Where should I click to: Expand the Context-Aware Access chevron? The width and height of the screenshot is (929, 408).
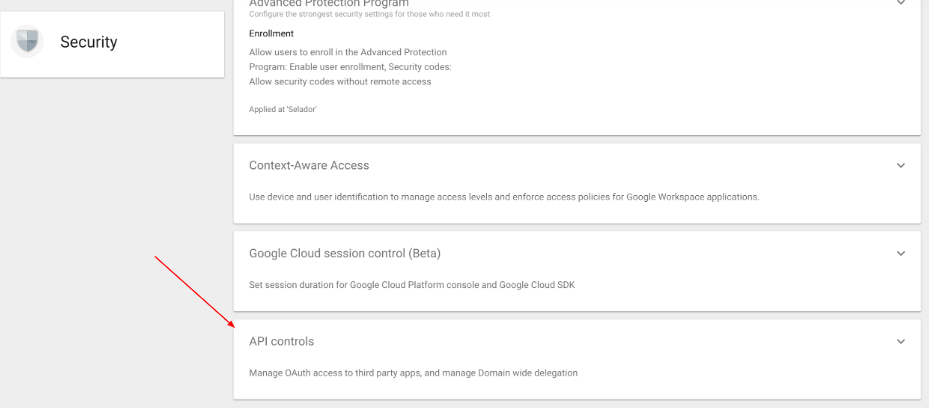pyautogui.click(x=900, y=165)
